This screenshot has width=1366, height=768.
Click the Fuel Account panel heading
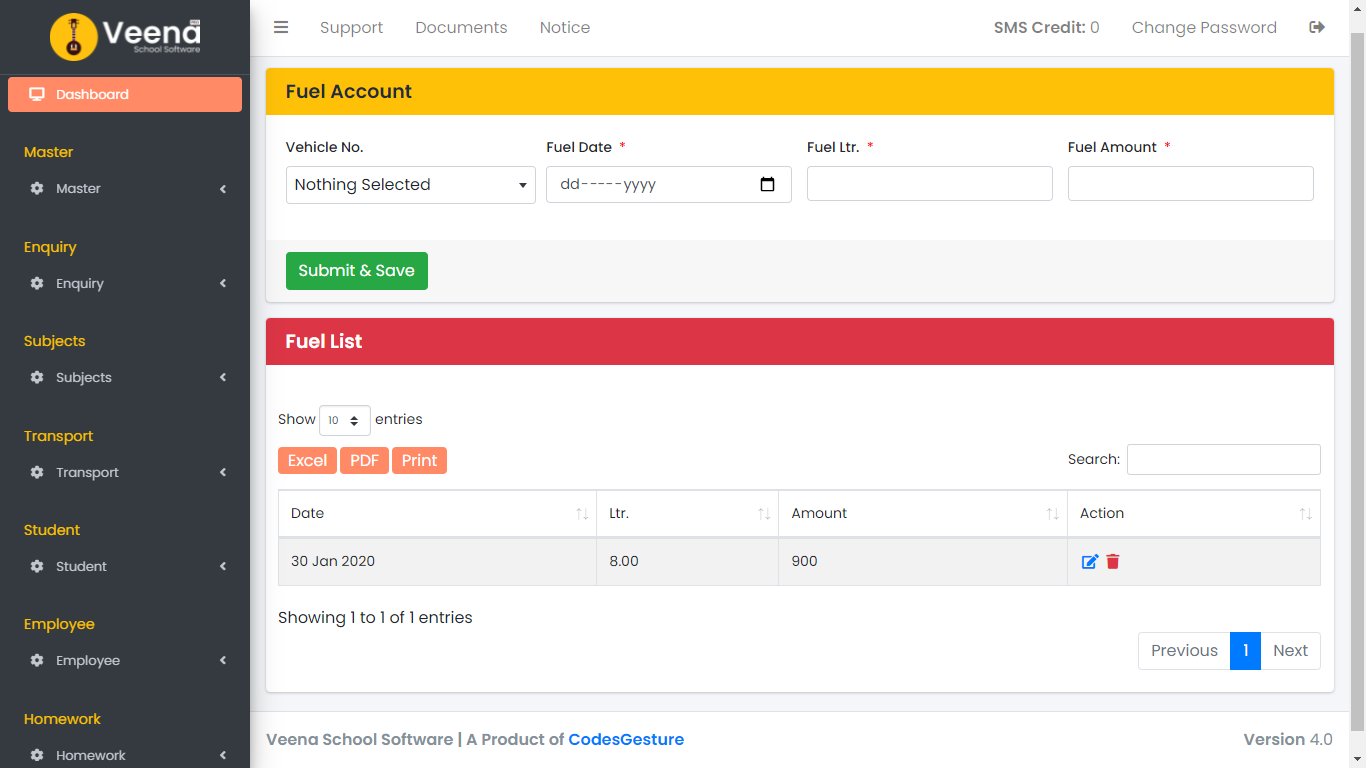[x=800, y=91]
